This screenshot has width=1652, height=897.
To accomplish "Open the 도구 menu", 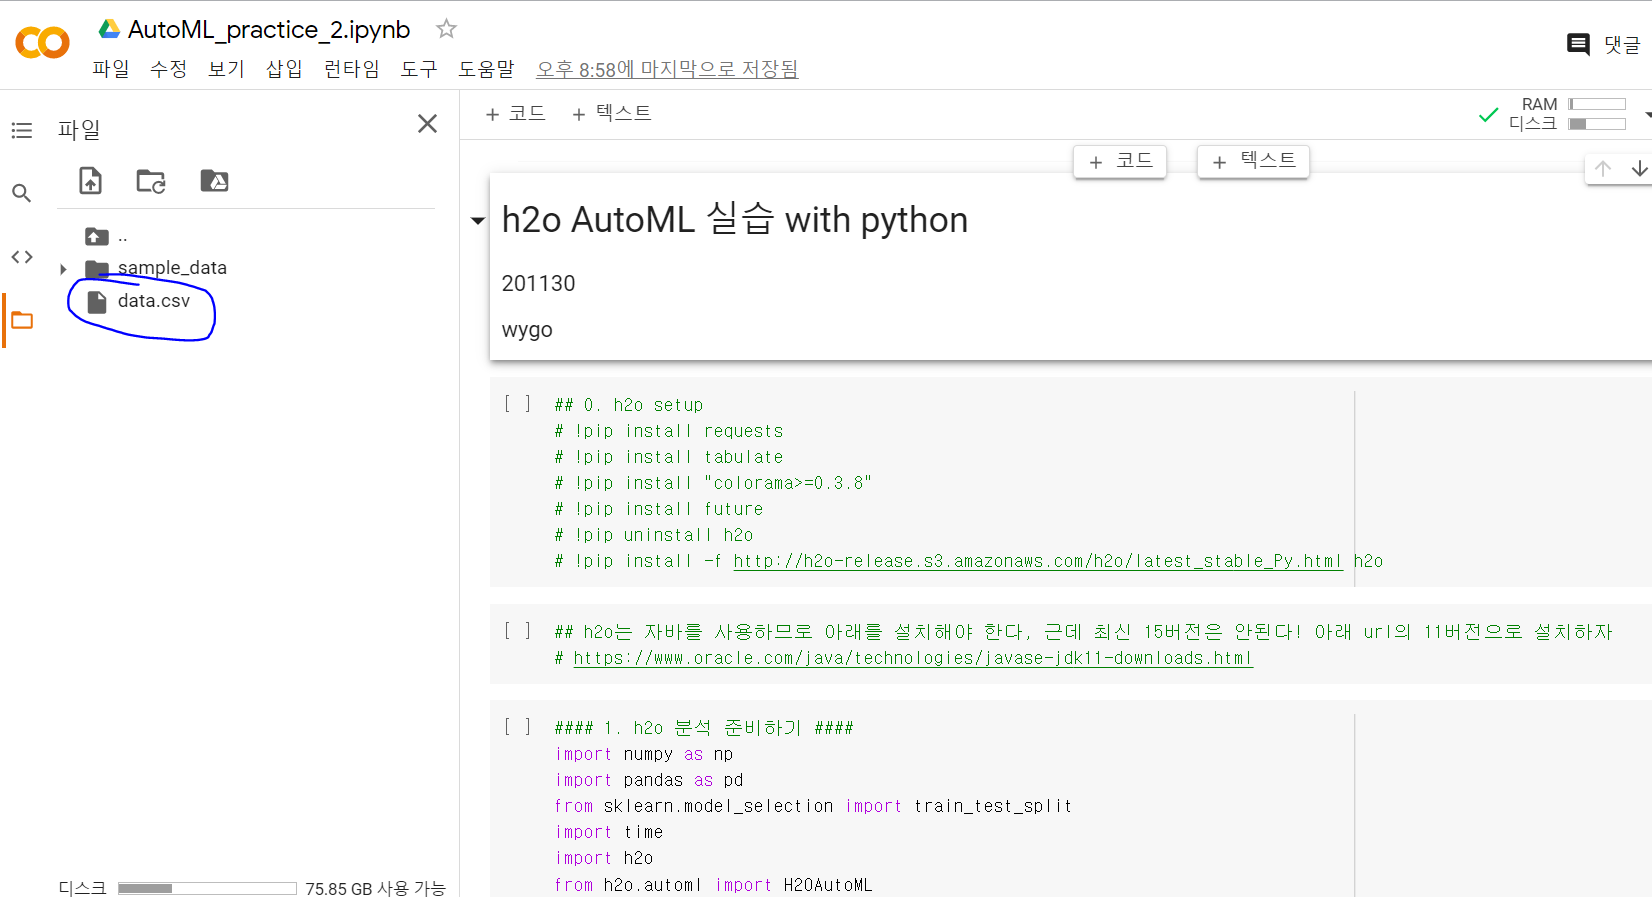I will [419, 69].
